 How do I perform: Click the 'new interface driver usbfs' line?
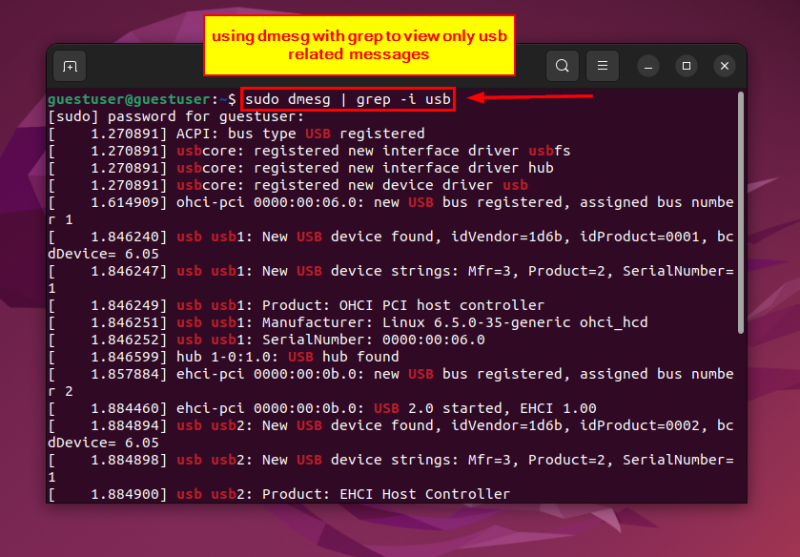[x=309, y=151]
